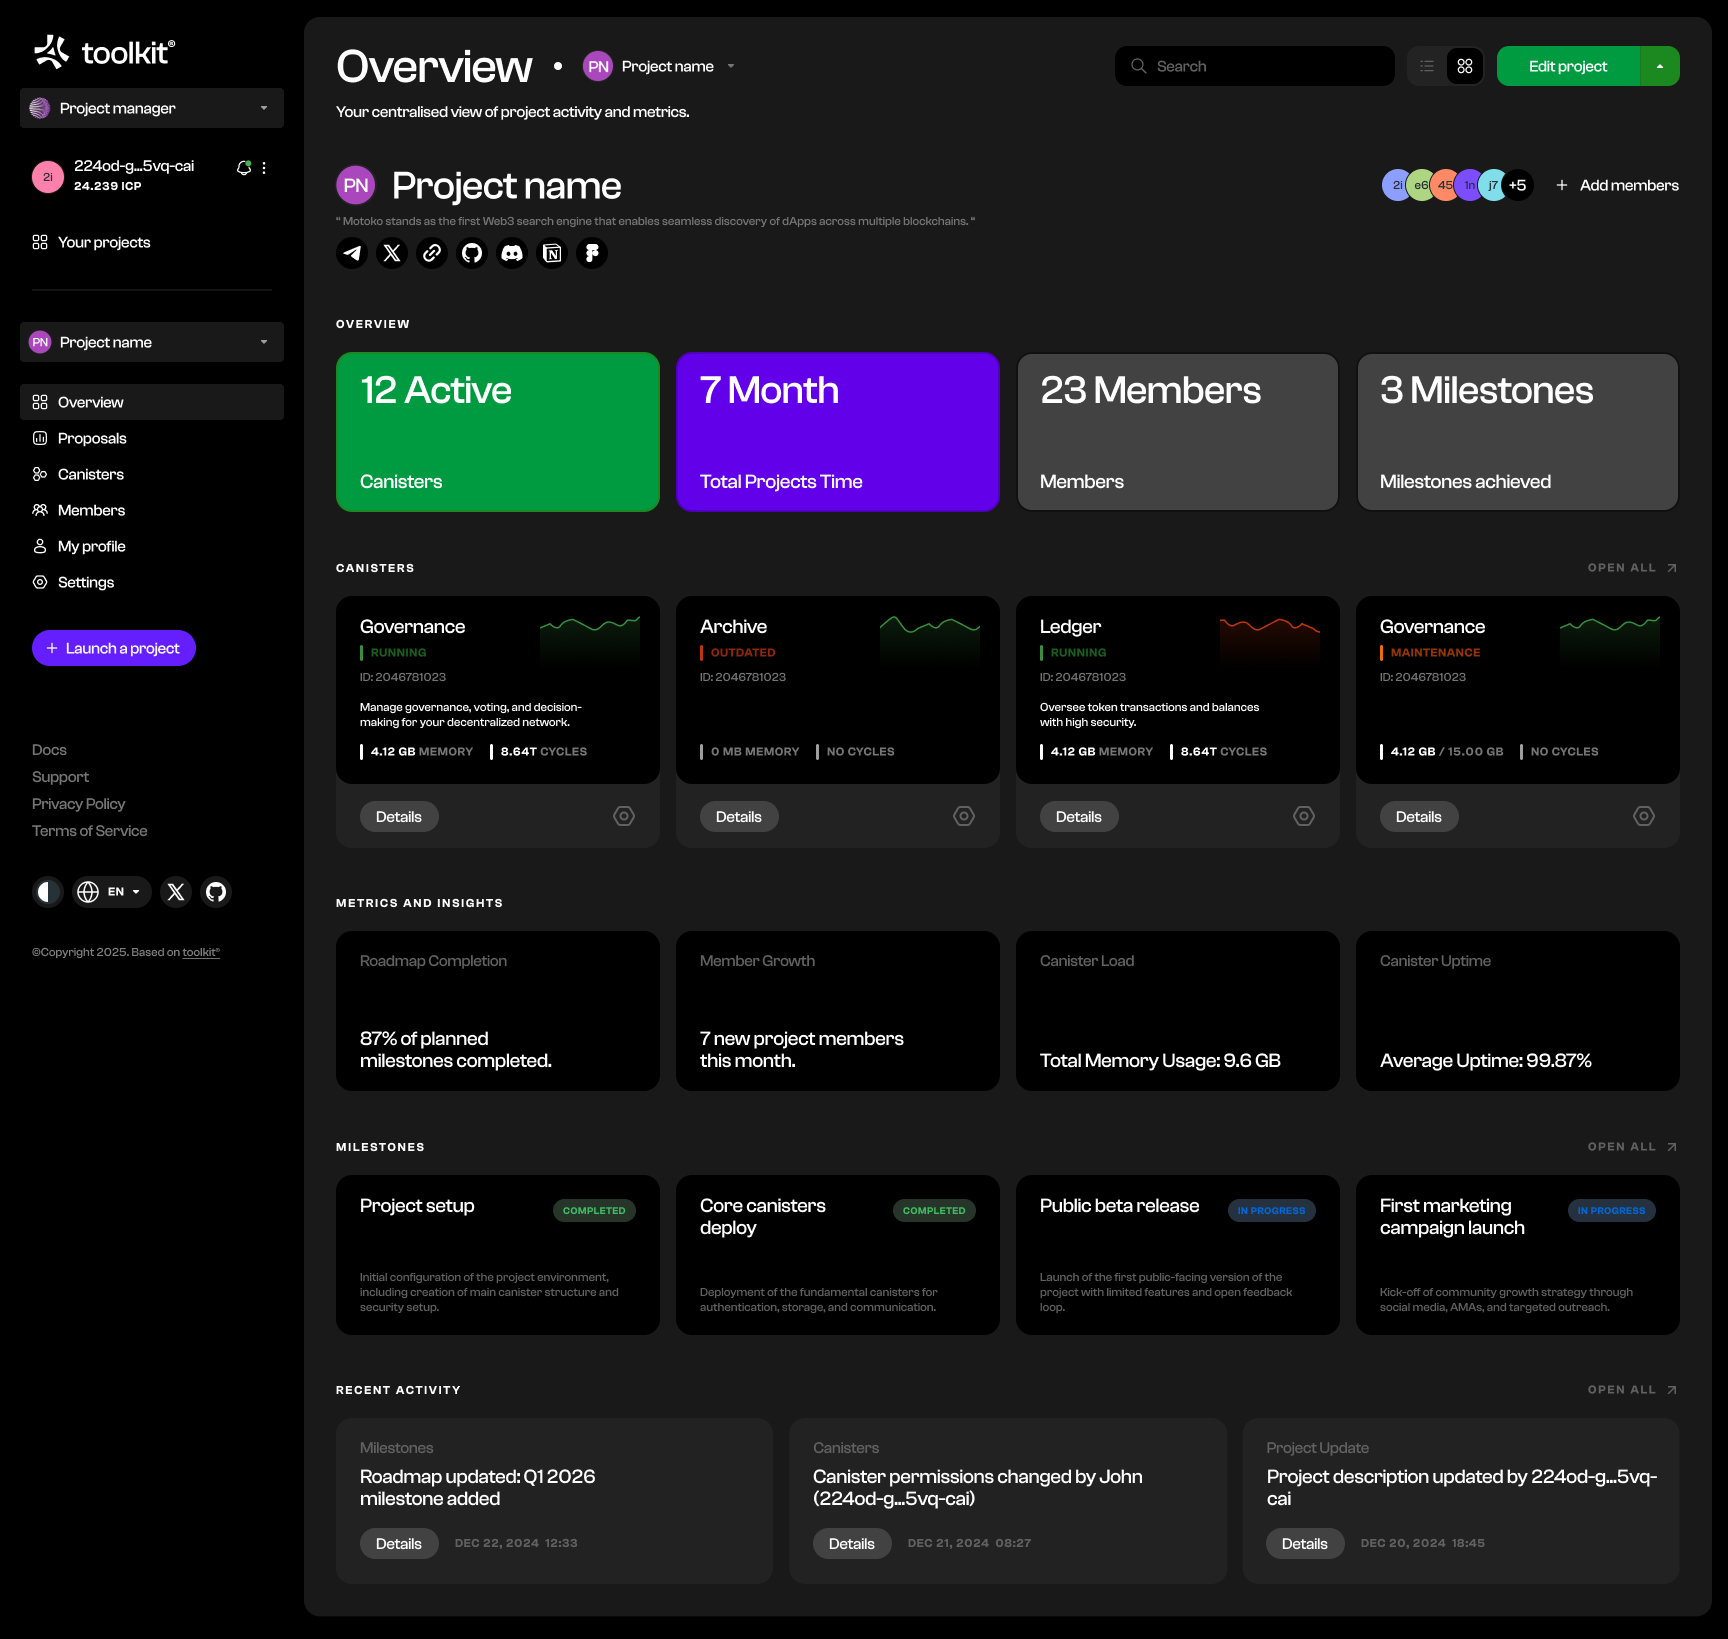Open settings gear on first Governance canister
The height and width of the screenshot is (1639, 1728).
[x=624, y=816]
